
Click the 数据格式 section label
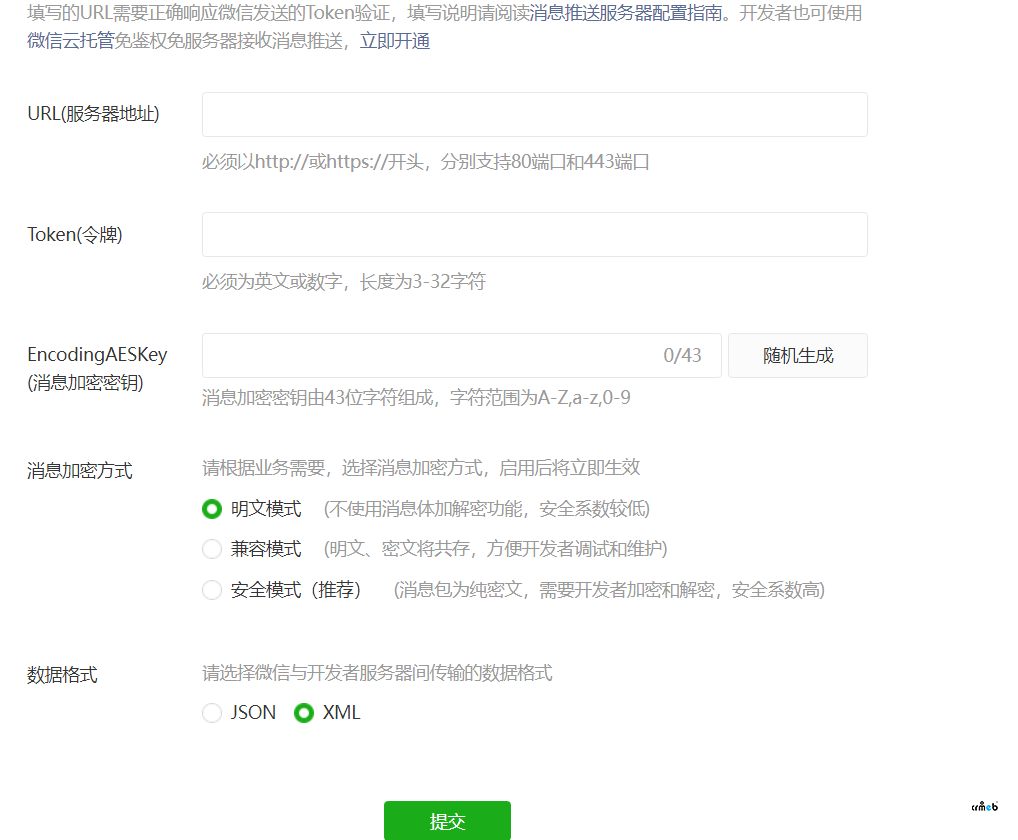(x=62, y=675)
